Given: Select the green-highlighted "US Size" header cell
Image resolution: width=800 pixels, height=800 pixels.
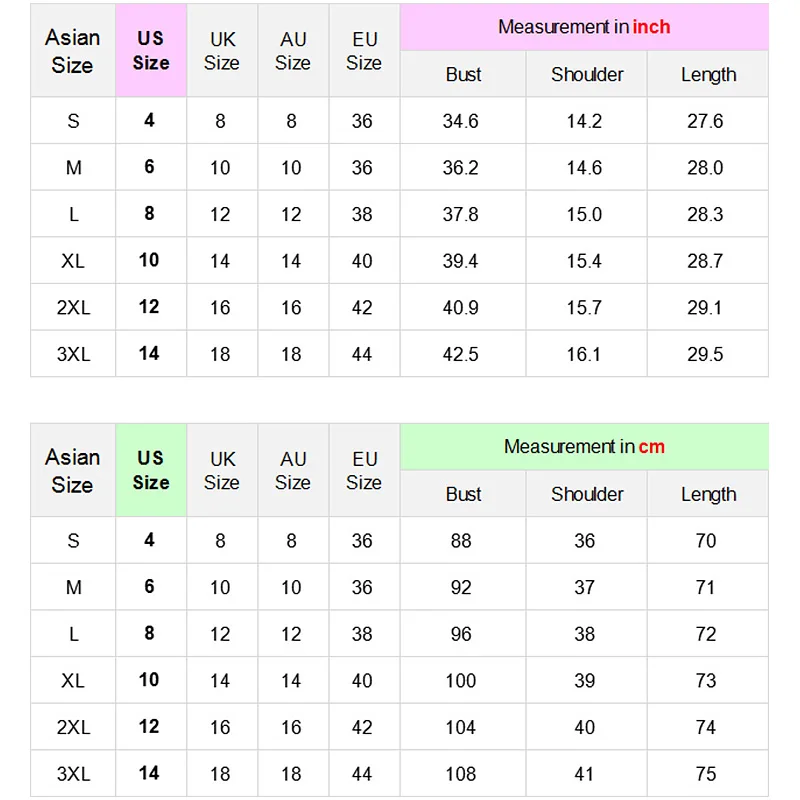Looking at the screenshot, I should click(x=151, y=470).
